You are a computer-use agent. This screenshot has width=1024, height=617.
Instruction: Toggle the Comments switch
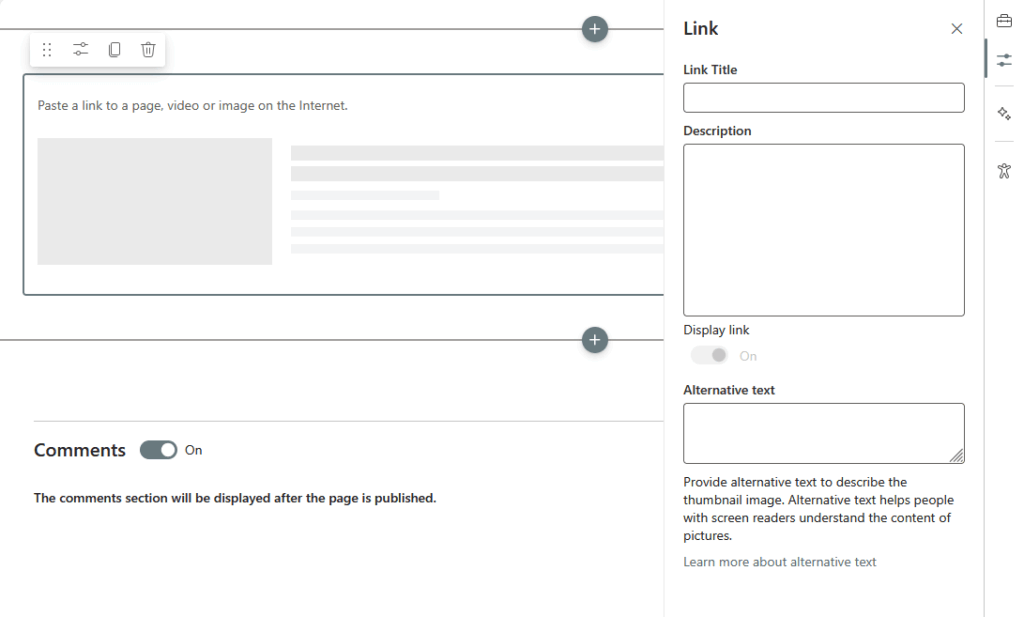pos(158,450)
